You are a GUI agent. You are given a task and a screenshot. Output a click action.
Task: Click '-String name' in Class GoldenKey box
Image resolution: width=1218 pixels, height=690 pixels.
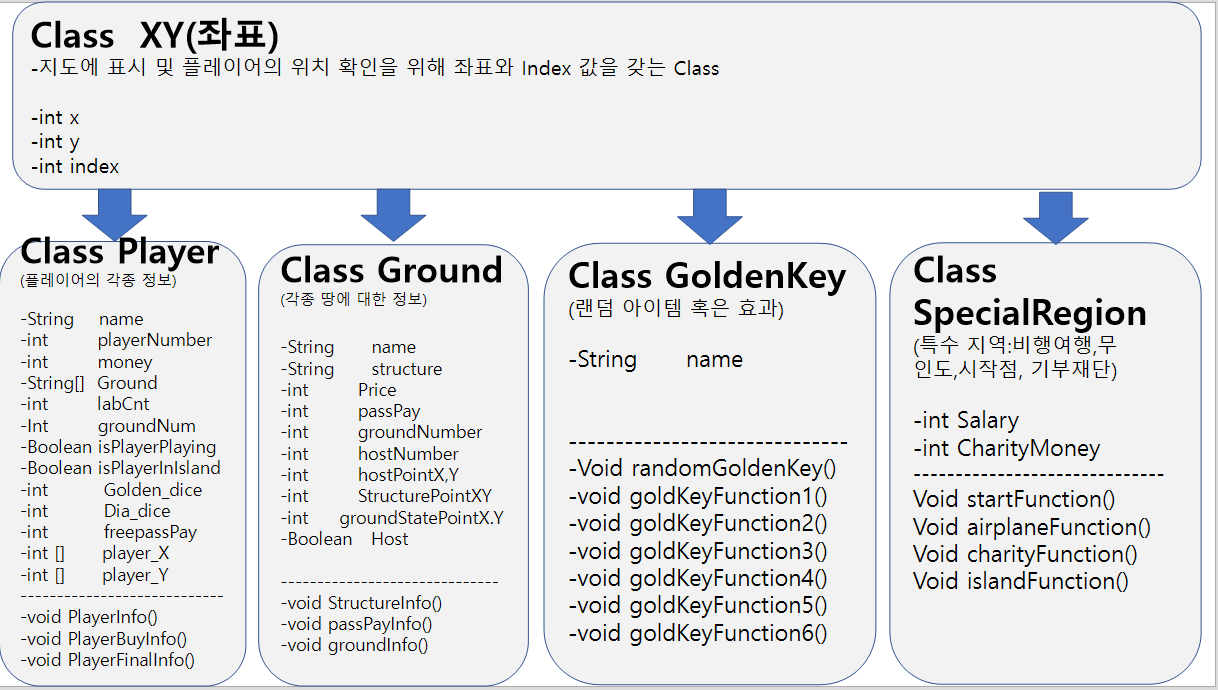click(656, 359)
